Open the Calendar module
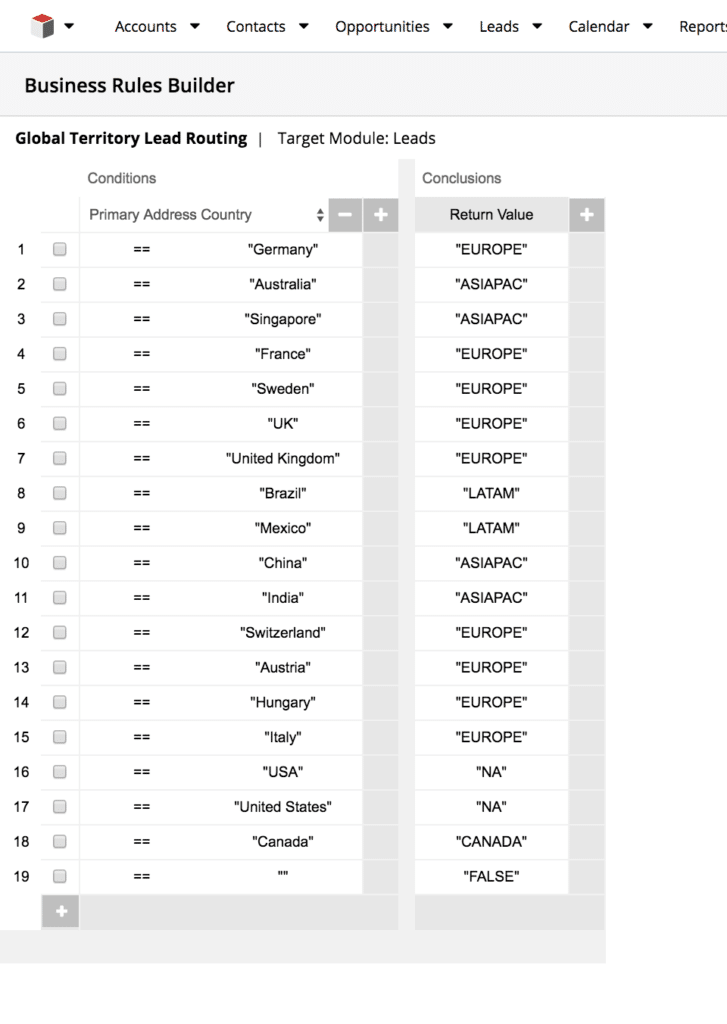The height and width of the screenshot is (1024, 727). pyautogui.click(x=599, y=27)
